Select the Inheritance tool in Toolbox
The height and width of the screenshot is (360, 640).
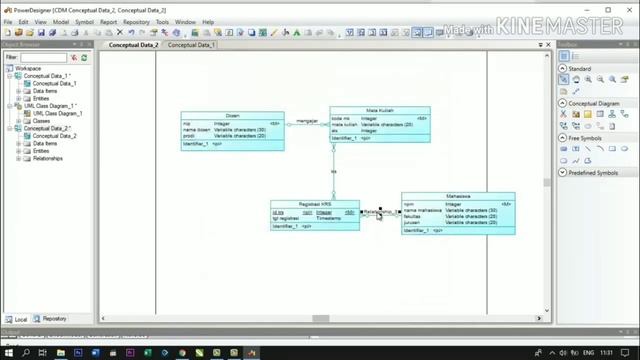[612, 114]
